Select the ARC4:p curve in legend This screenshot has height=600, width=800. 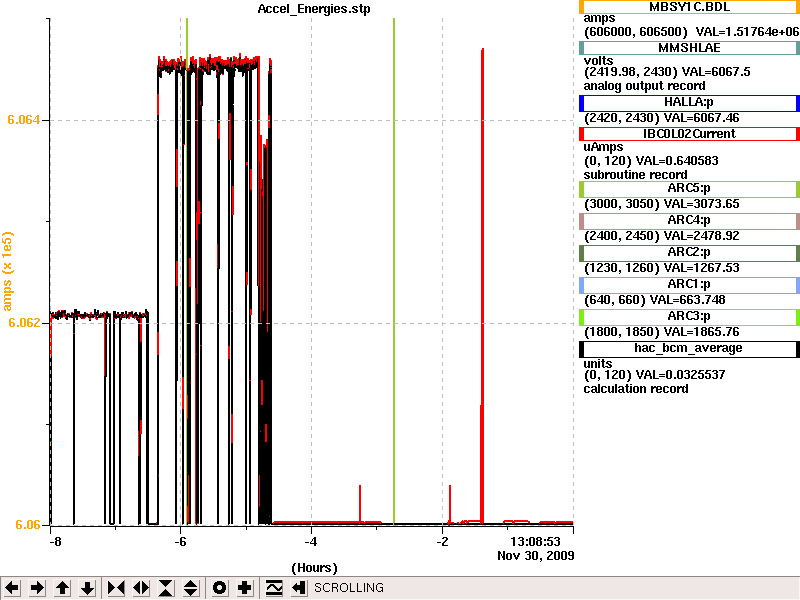coord(689,221)
